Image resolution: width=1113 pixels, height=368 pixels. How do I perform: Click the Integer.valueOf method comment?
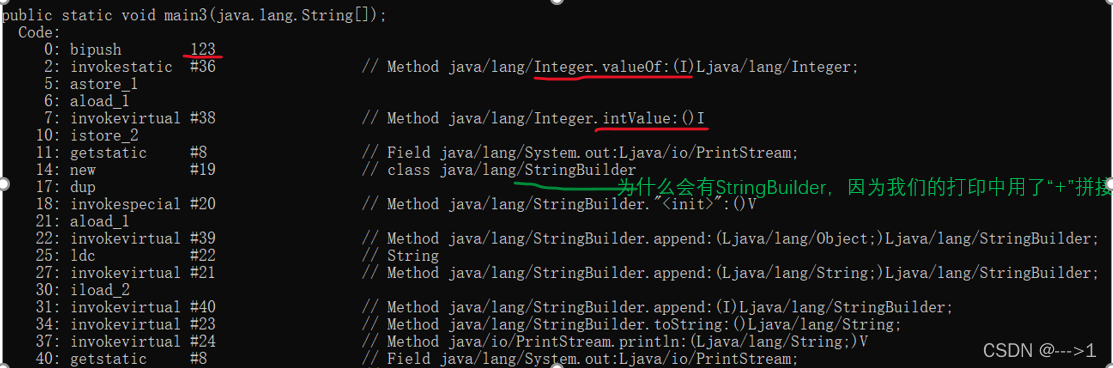610,67
